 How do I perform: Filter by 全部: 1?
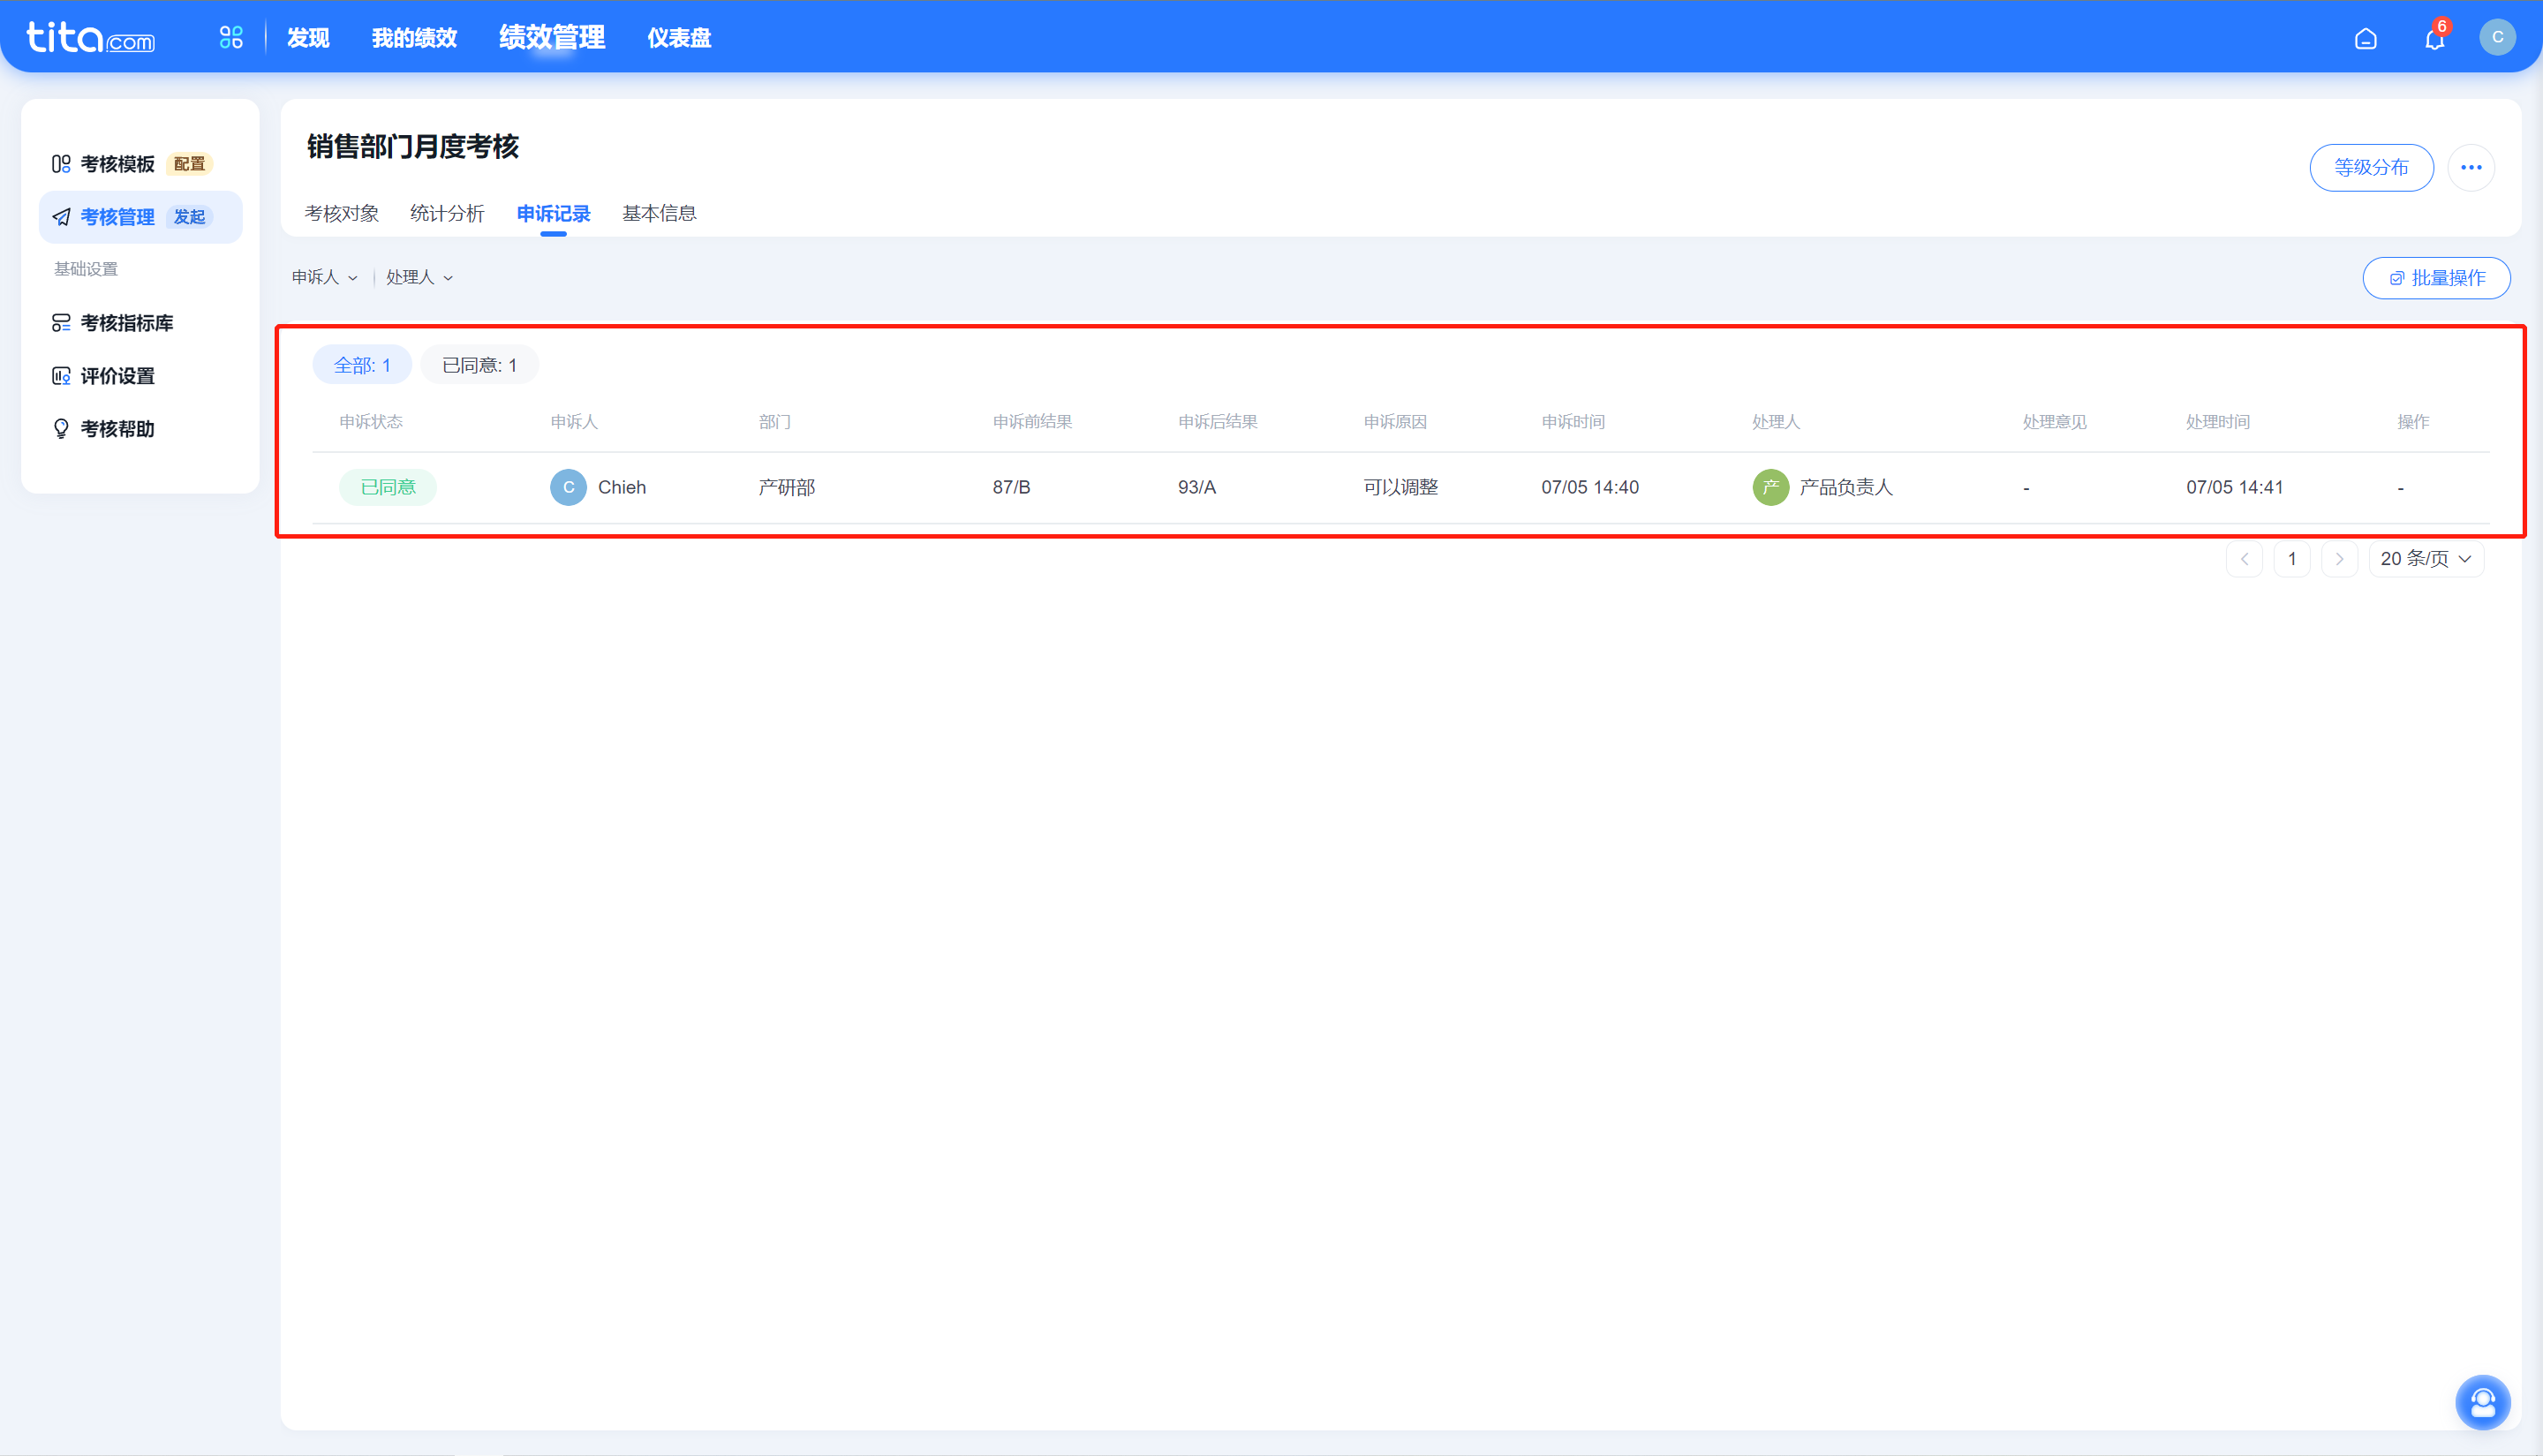pyautogui.click(x=362, y=365)
